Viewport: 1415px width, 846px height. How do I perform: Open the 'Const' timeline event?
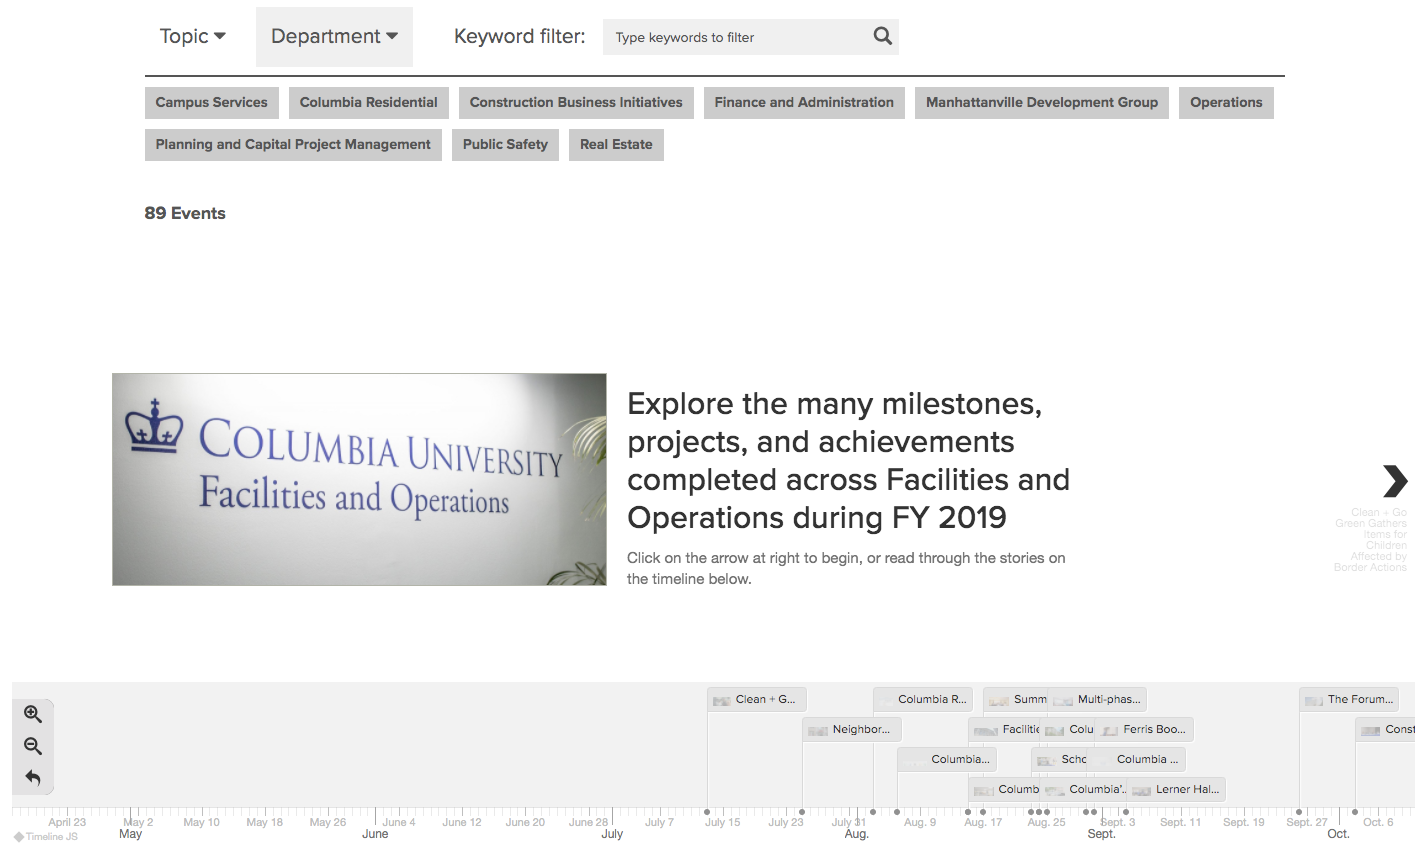(1385, 730)
